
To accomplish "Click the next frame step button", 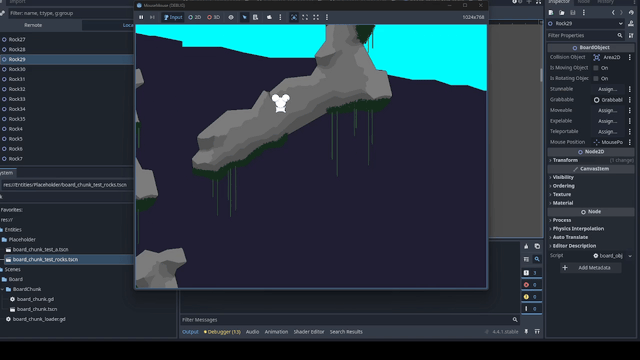I will click(x=152, y=17).
